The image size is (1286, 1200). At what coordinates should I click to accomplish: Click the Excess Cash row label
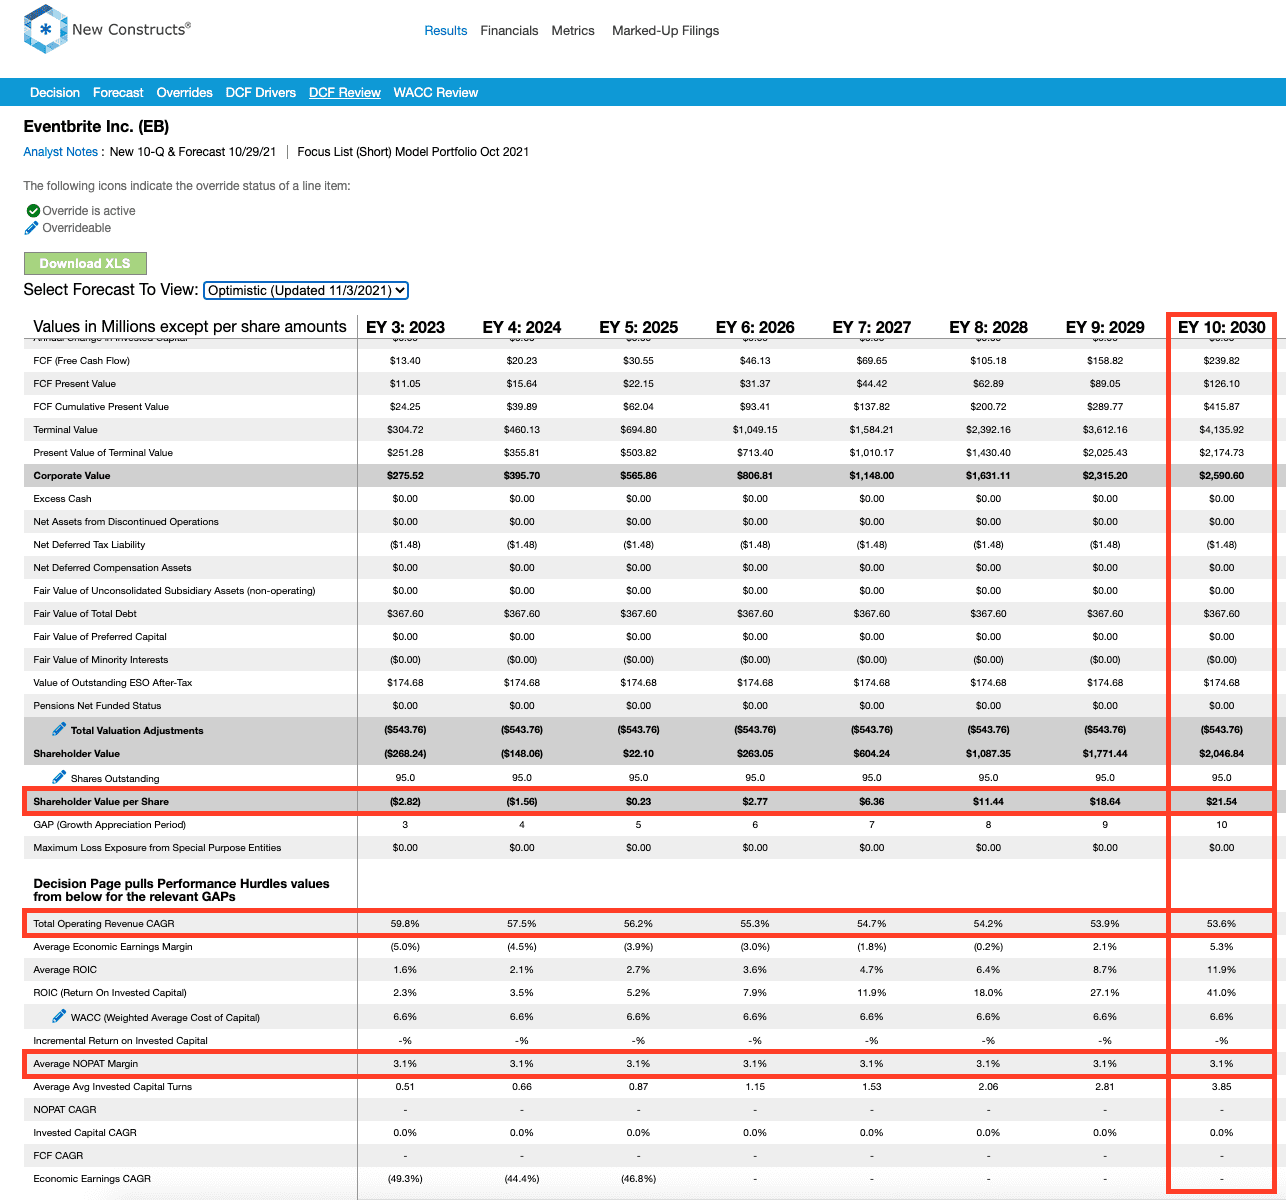(x=62, y=498)
